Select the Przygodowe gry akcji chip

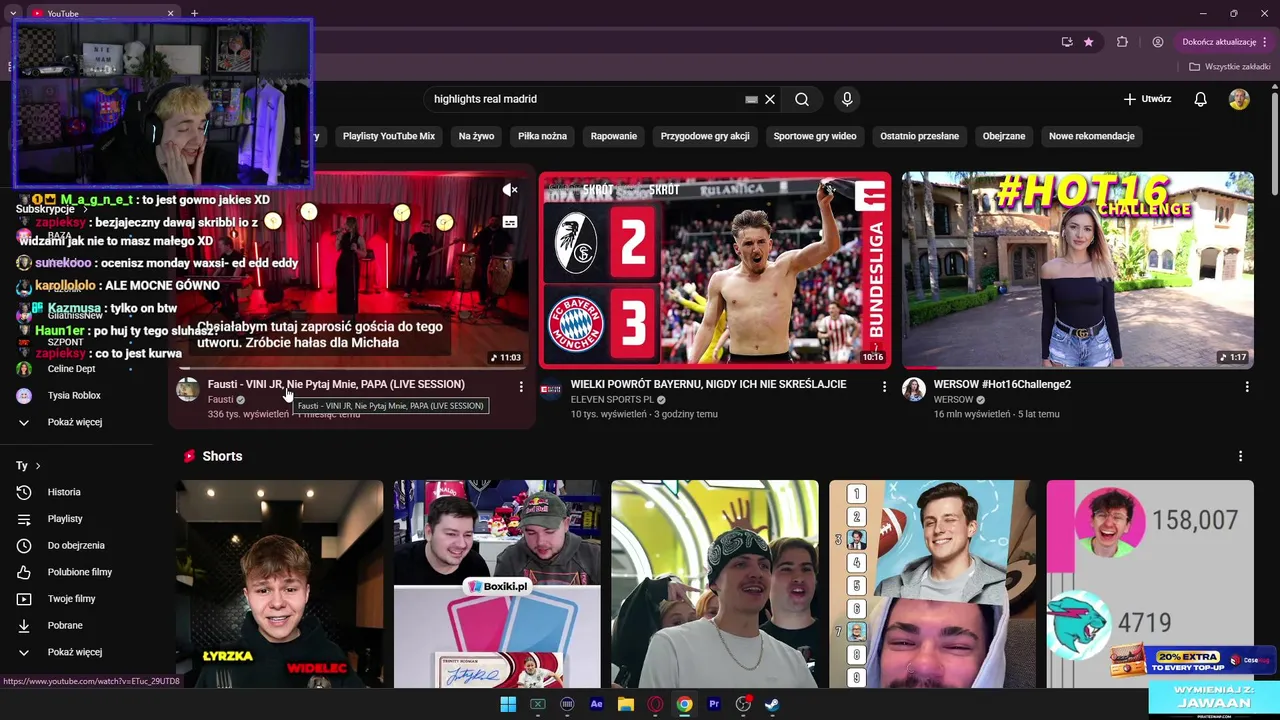705,136
